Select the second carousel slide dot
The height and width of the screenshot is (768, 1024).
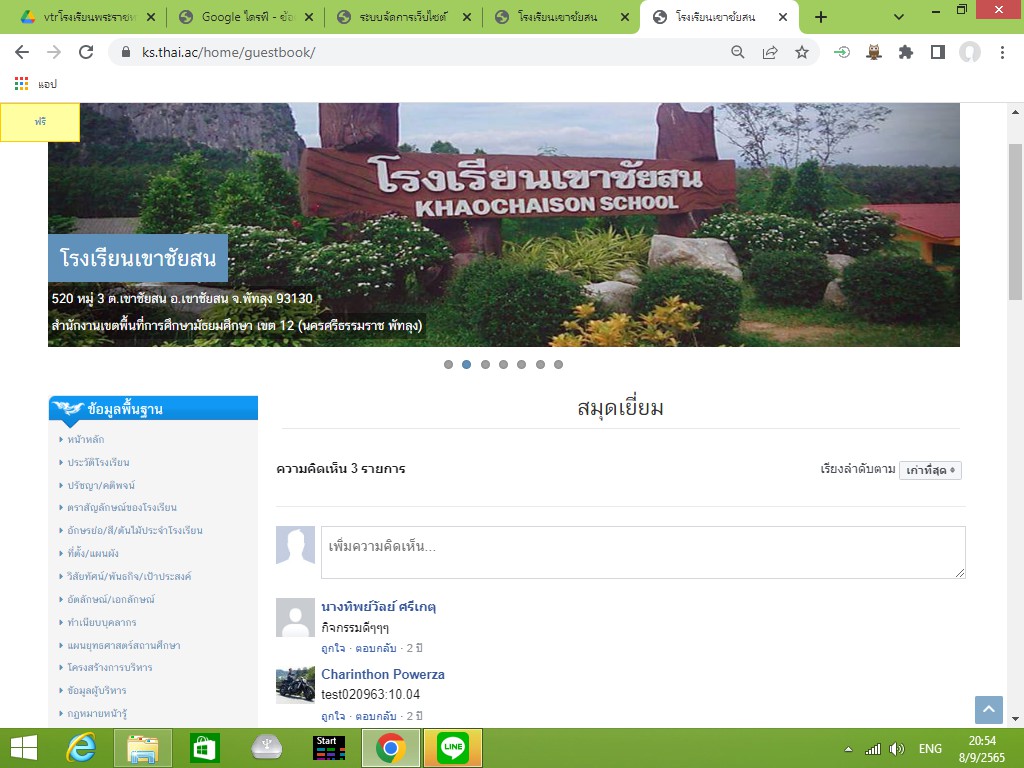pyautogui.click(x=467, y=365)
